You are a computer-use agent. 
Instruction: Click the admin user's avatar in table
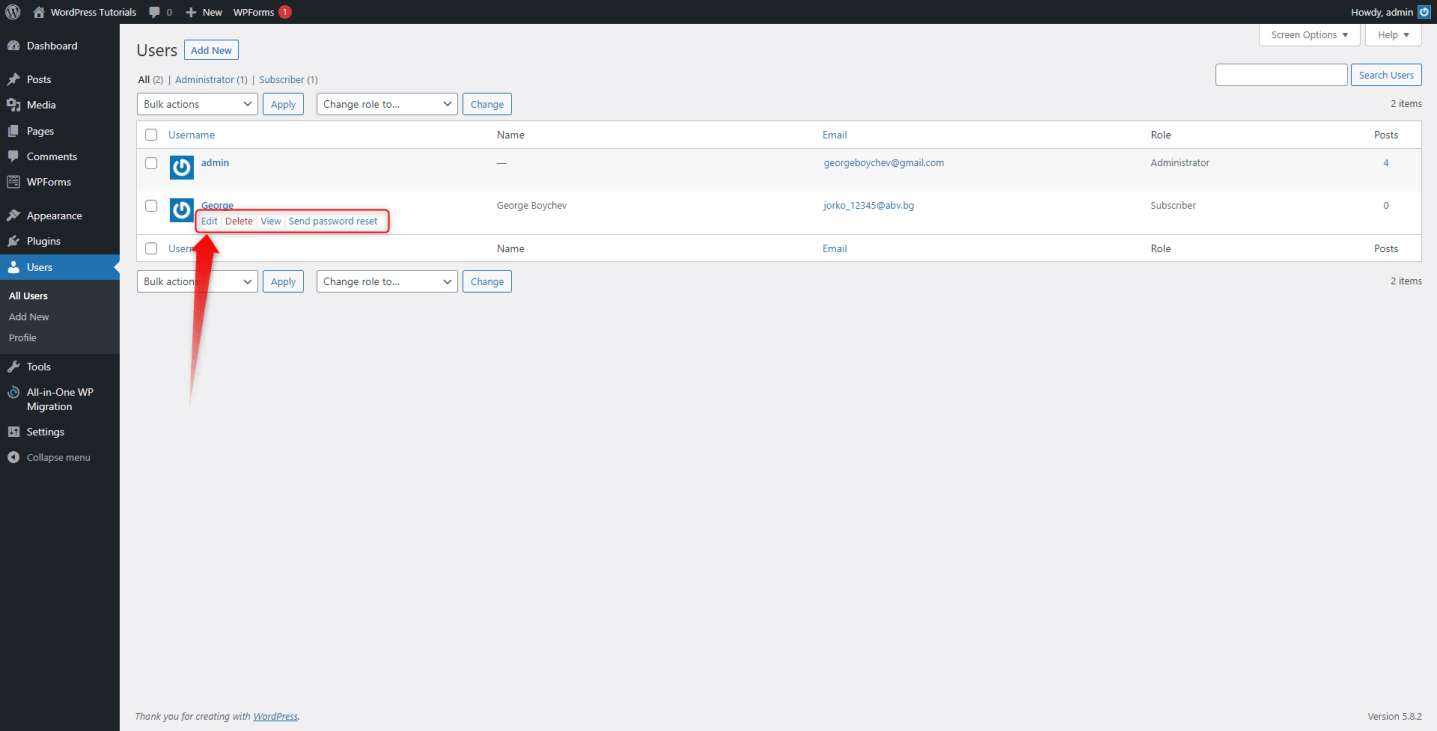(182, 168)
